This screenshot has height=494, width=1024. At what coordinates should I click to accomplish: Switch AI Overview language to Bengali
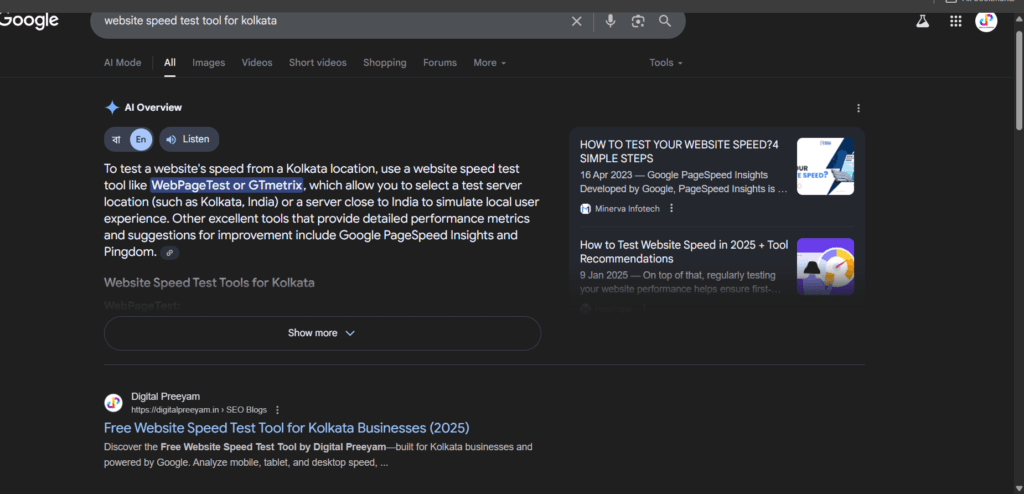[x=116, y=139]
